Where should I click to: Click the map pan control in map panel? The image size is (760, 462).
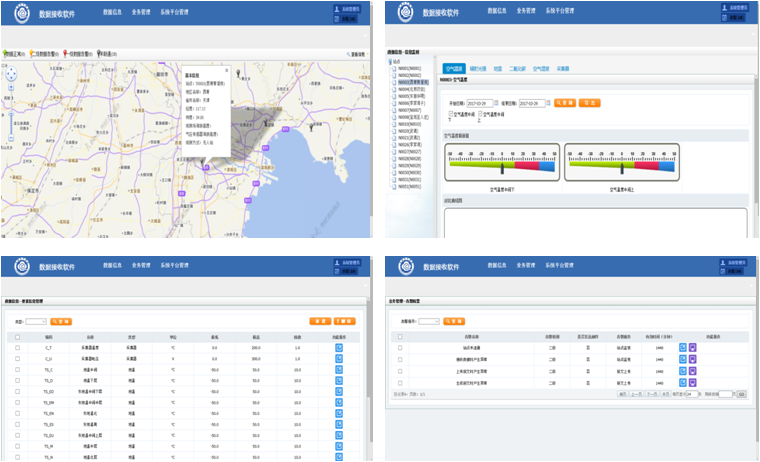click(11, 74)
